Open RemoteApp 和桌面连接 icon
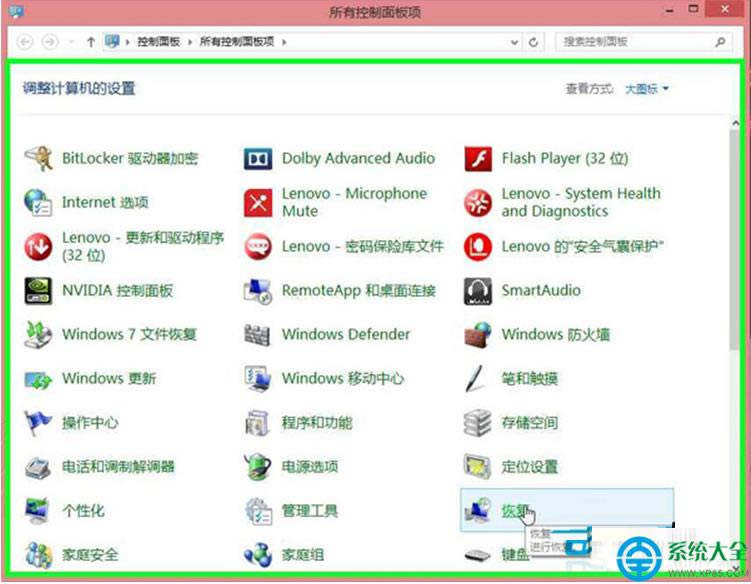Screen dimensions: 751x584 click(258, 291)
